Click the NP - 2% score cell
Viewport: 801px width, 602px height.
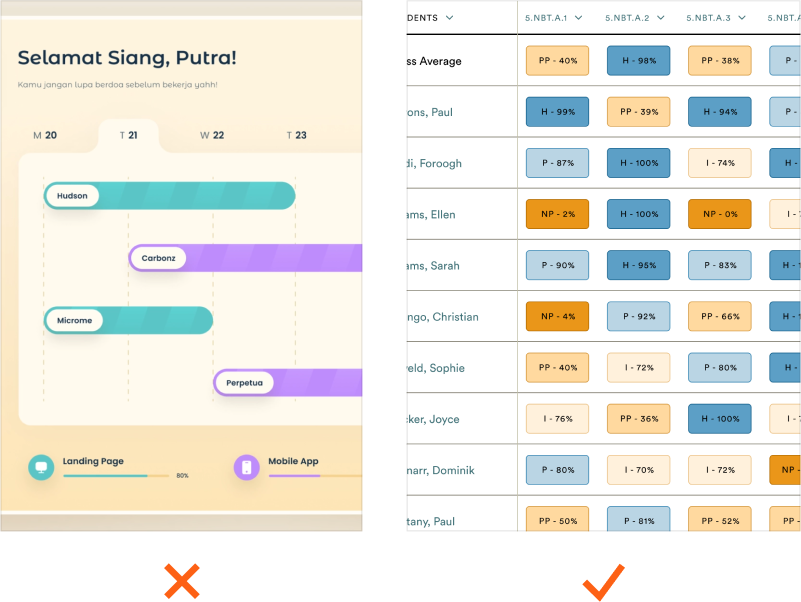tap(557, 214)
